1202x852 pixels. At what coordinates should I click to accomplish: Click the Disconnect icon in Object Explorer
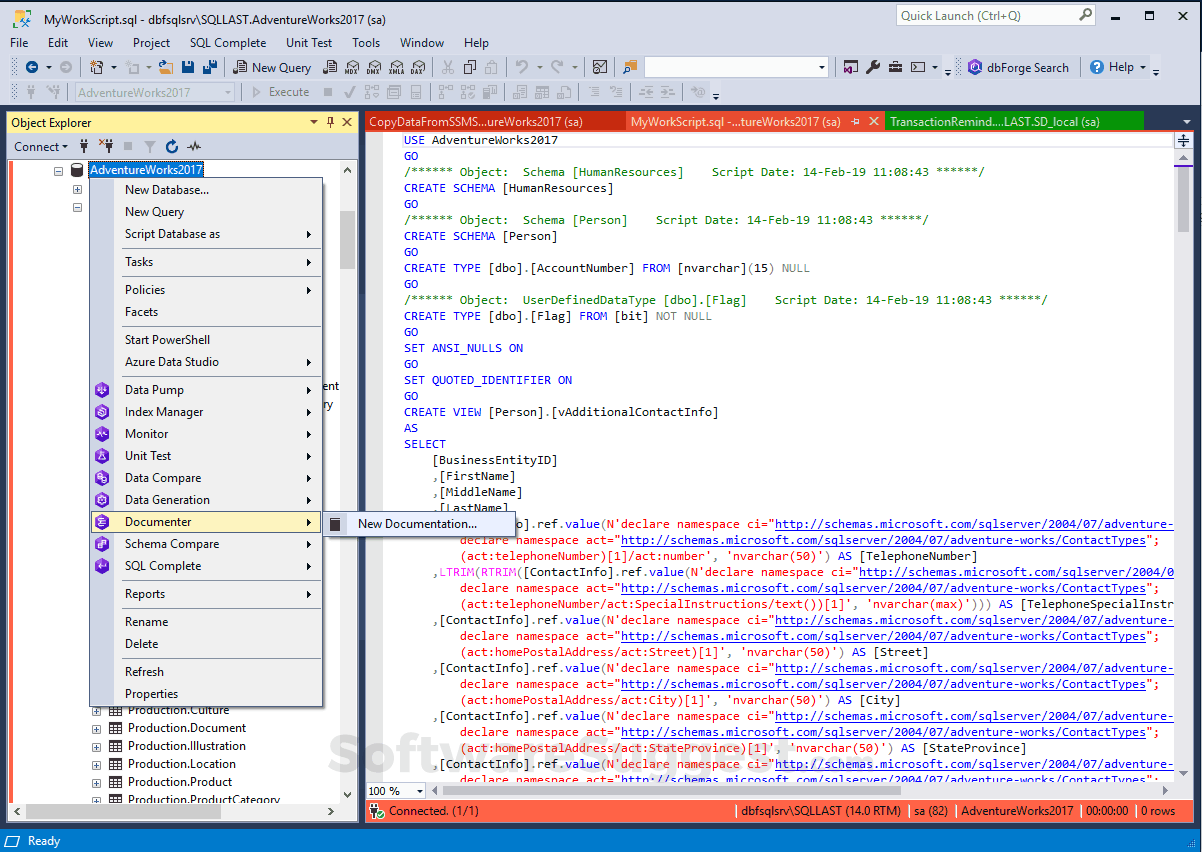[106, 146]
